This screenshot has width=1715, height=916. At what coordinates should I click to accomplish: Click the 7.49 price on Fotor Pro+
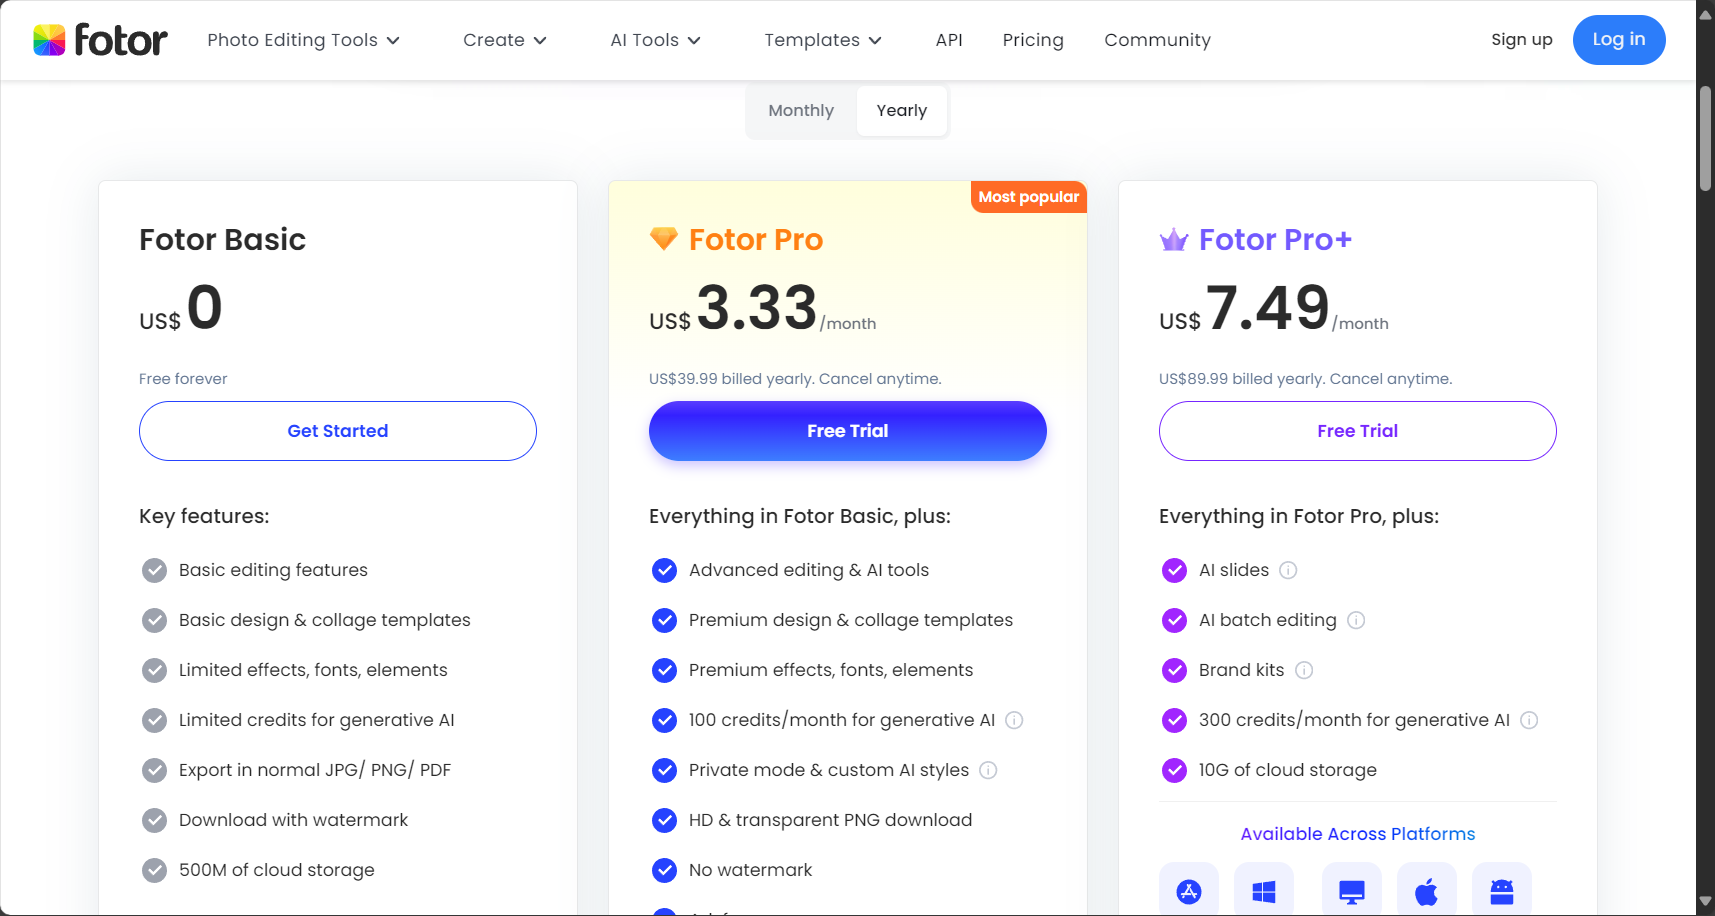(1268, 307)
